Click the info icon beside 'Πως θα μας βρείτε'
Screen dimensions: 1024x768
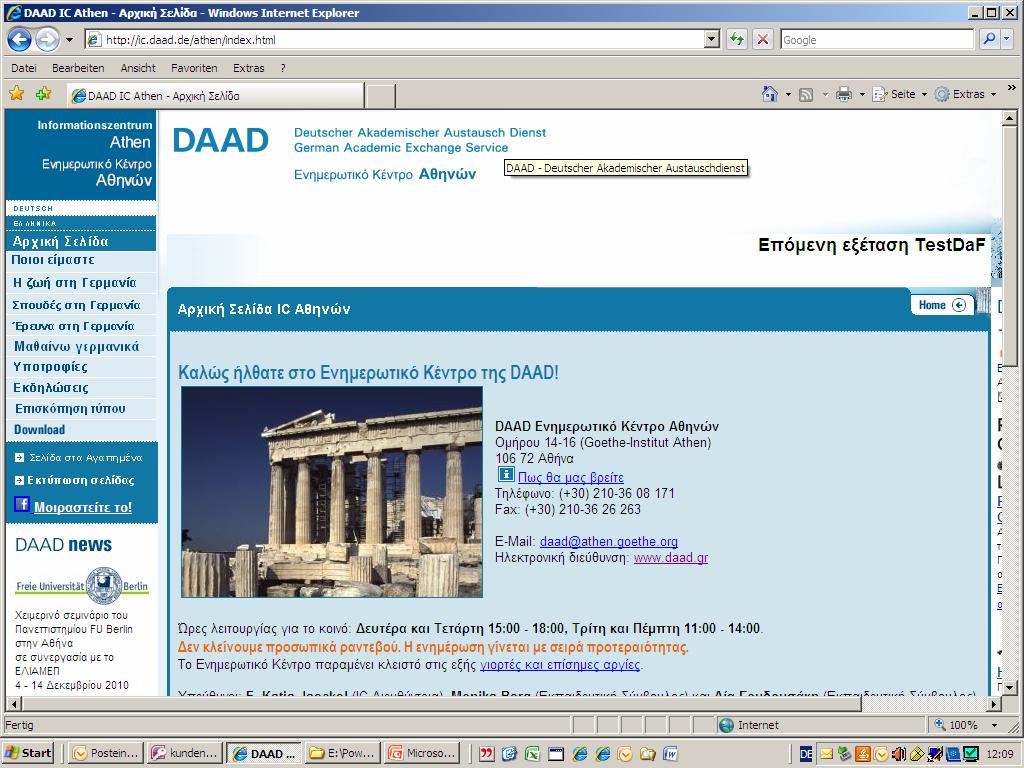click(x=506, y=475)
